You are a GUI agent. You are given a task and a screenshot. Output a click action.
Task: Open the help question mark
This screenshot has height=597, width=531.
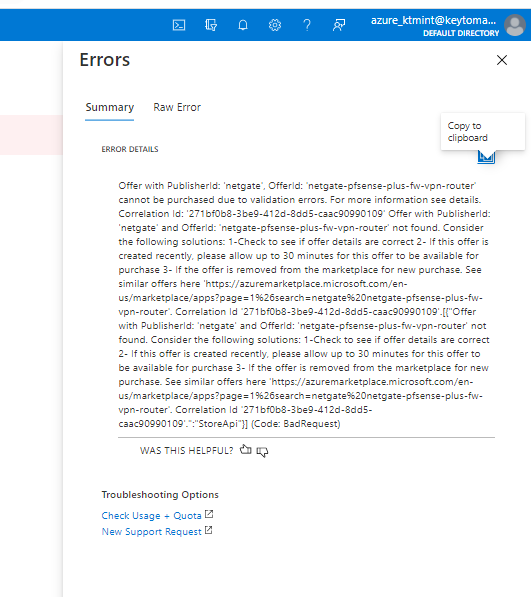[x=307, y=25]
